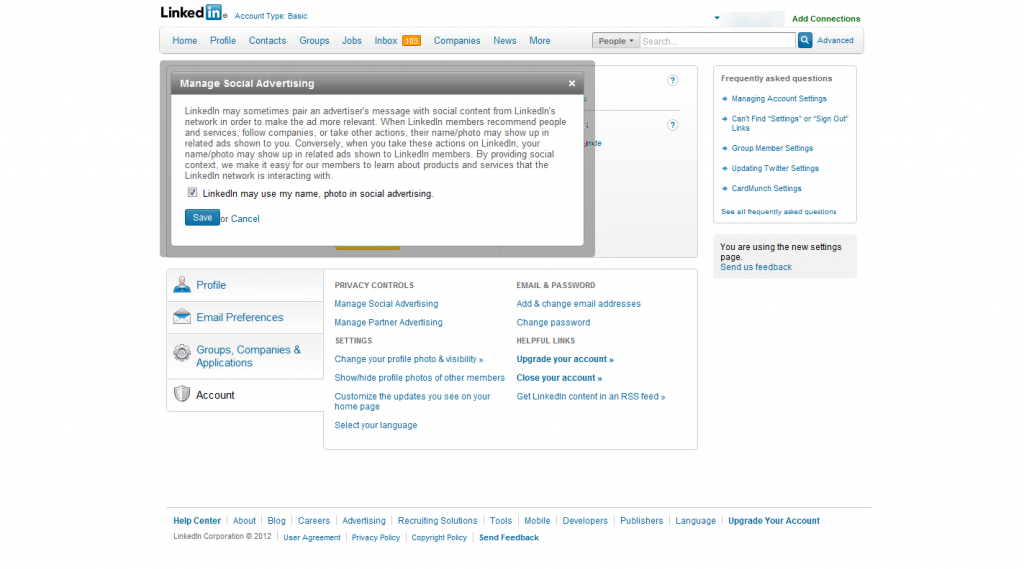Image resolution: width=1024 pixels, height=569 pixels.
Task: Click Add Connections link
Action: click(x=825, y=19)
